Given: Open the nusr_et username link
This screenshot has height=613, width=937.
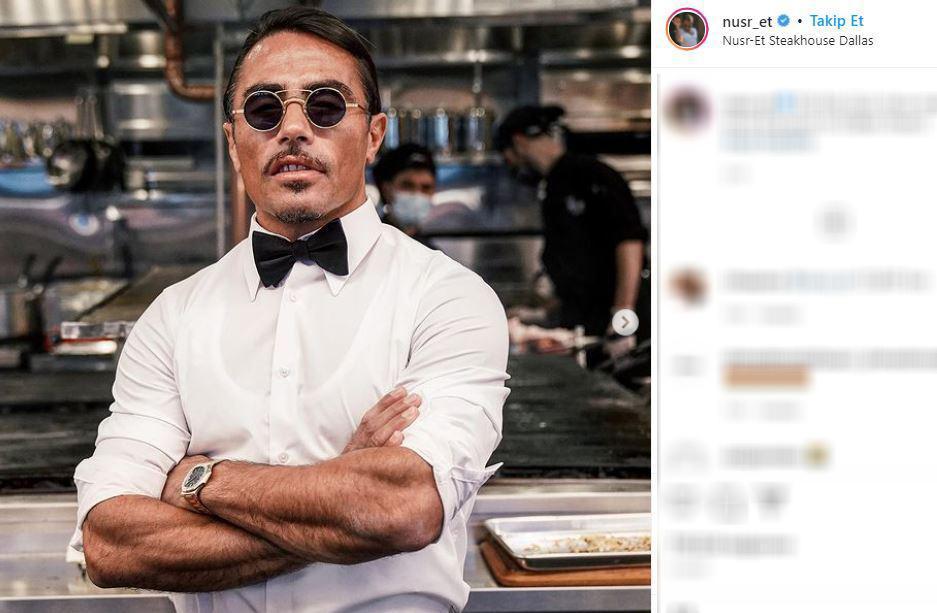Looking at the screenshot, I should (x=747, y=21).
